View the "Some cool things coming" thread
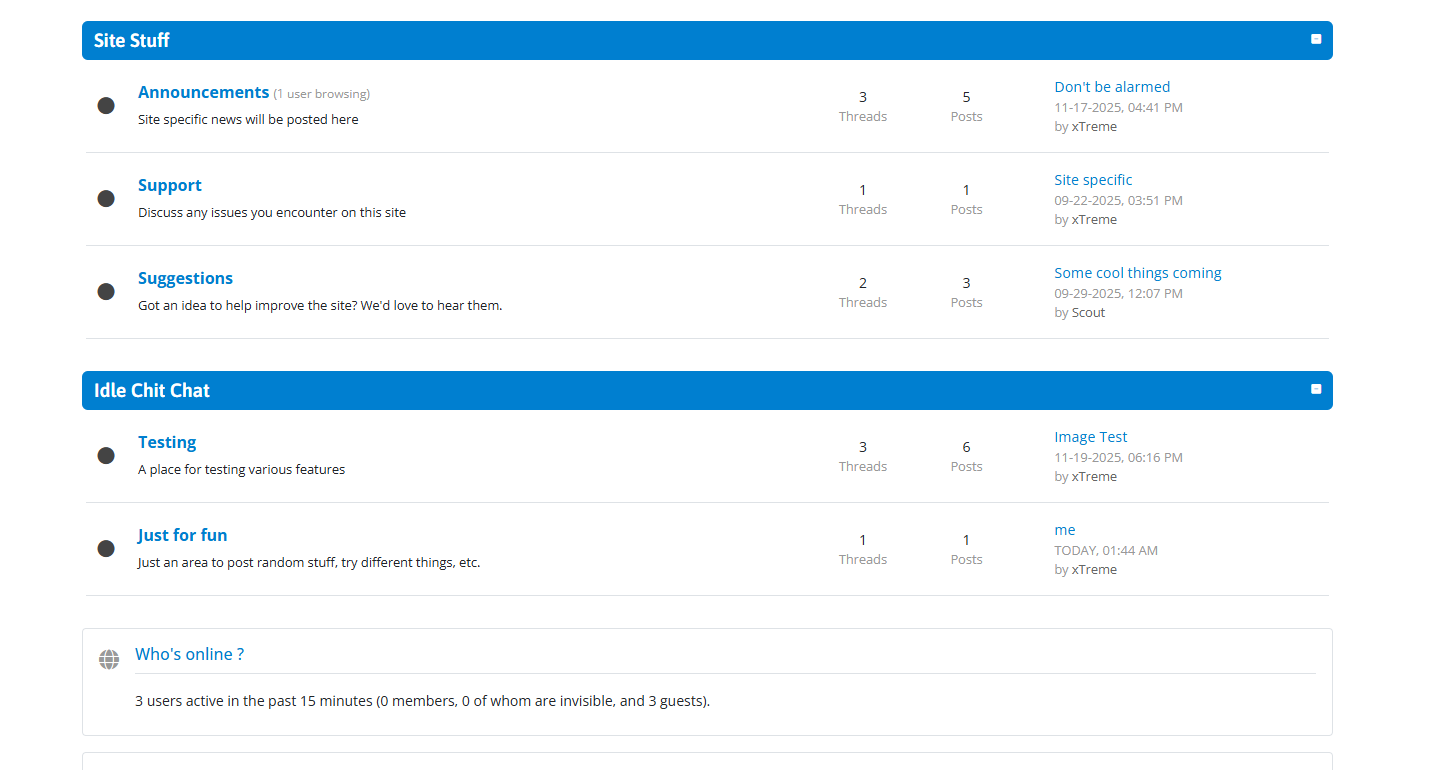 tap(1137, 273)
